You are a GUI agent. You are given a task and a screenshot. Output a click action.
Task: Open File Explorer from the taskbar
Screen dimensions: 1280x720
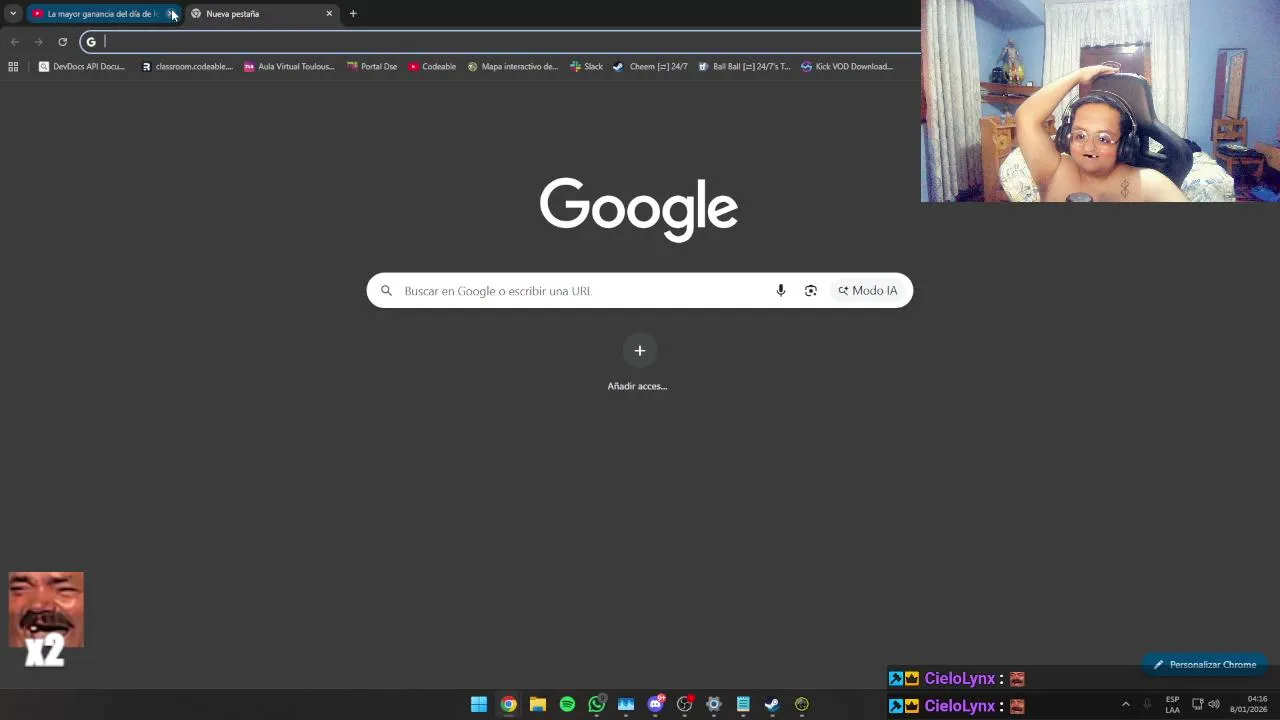tap(538, 704)
